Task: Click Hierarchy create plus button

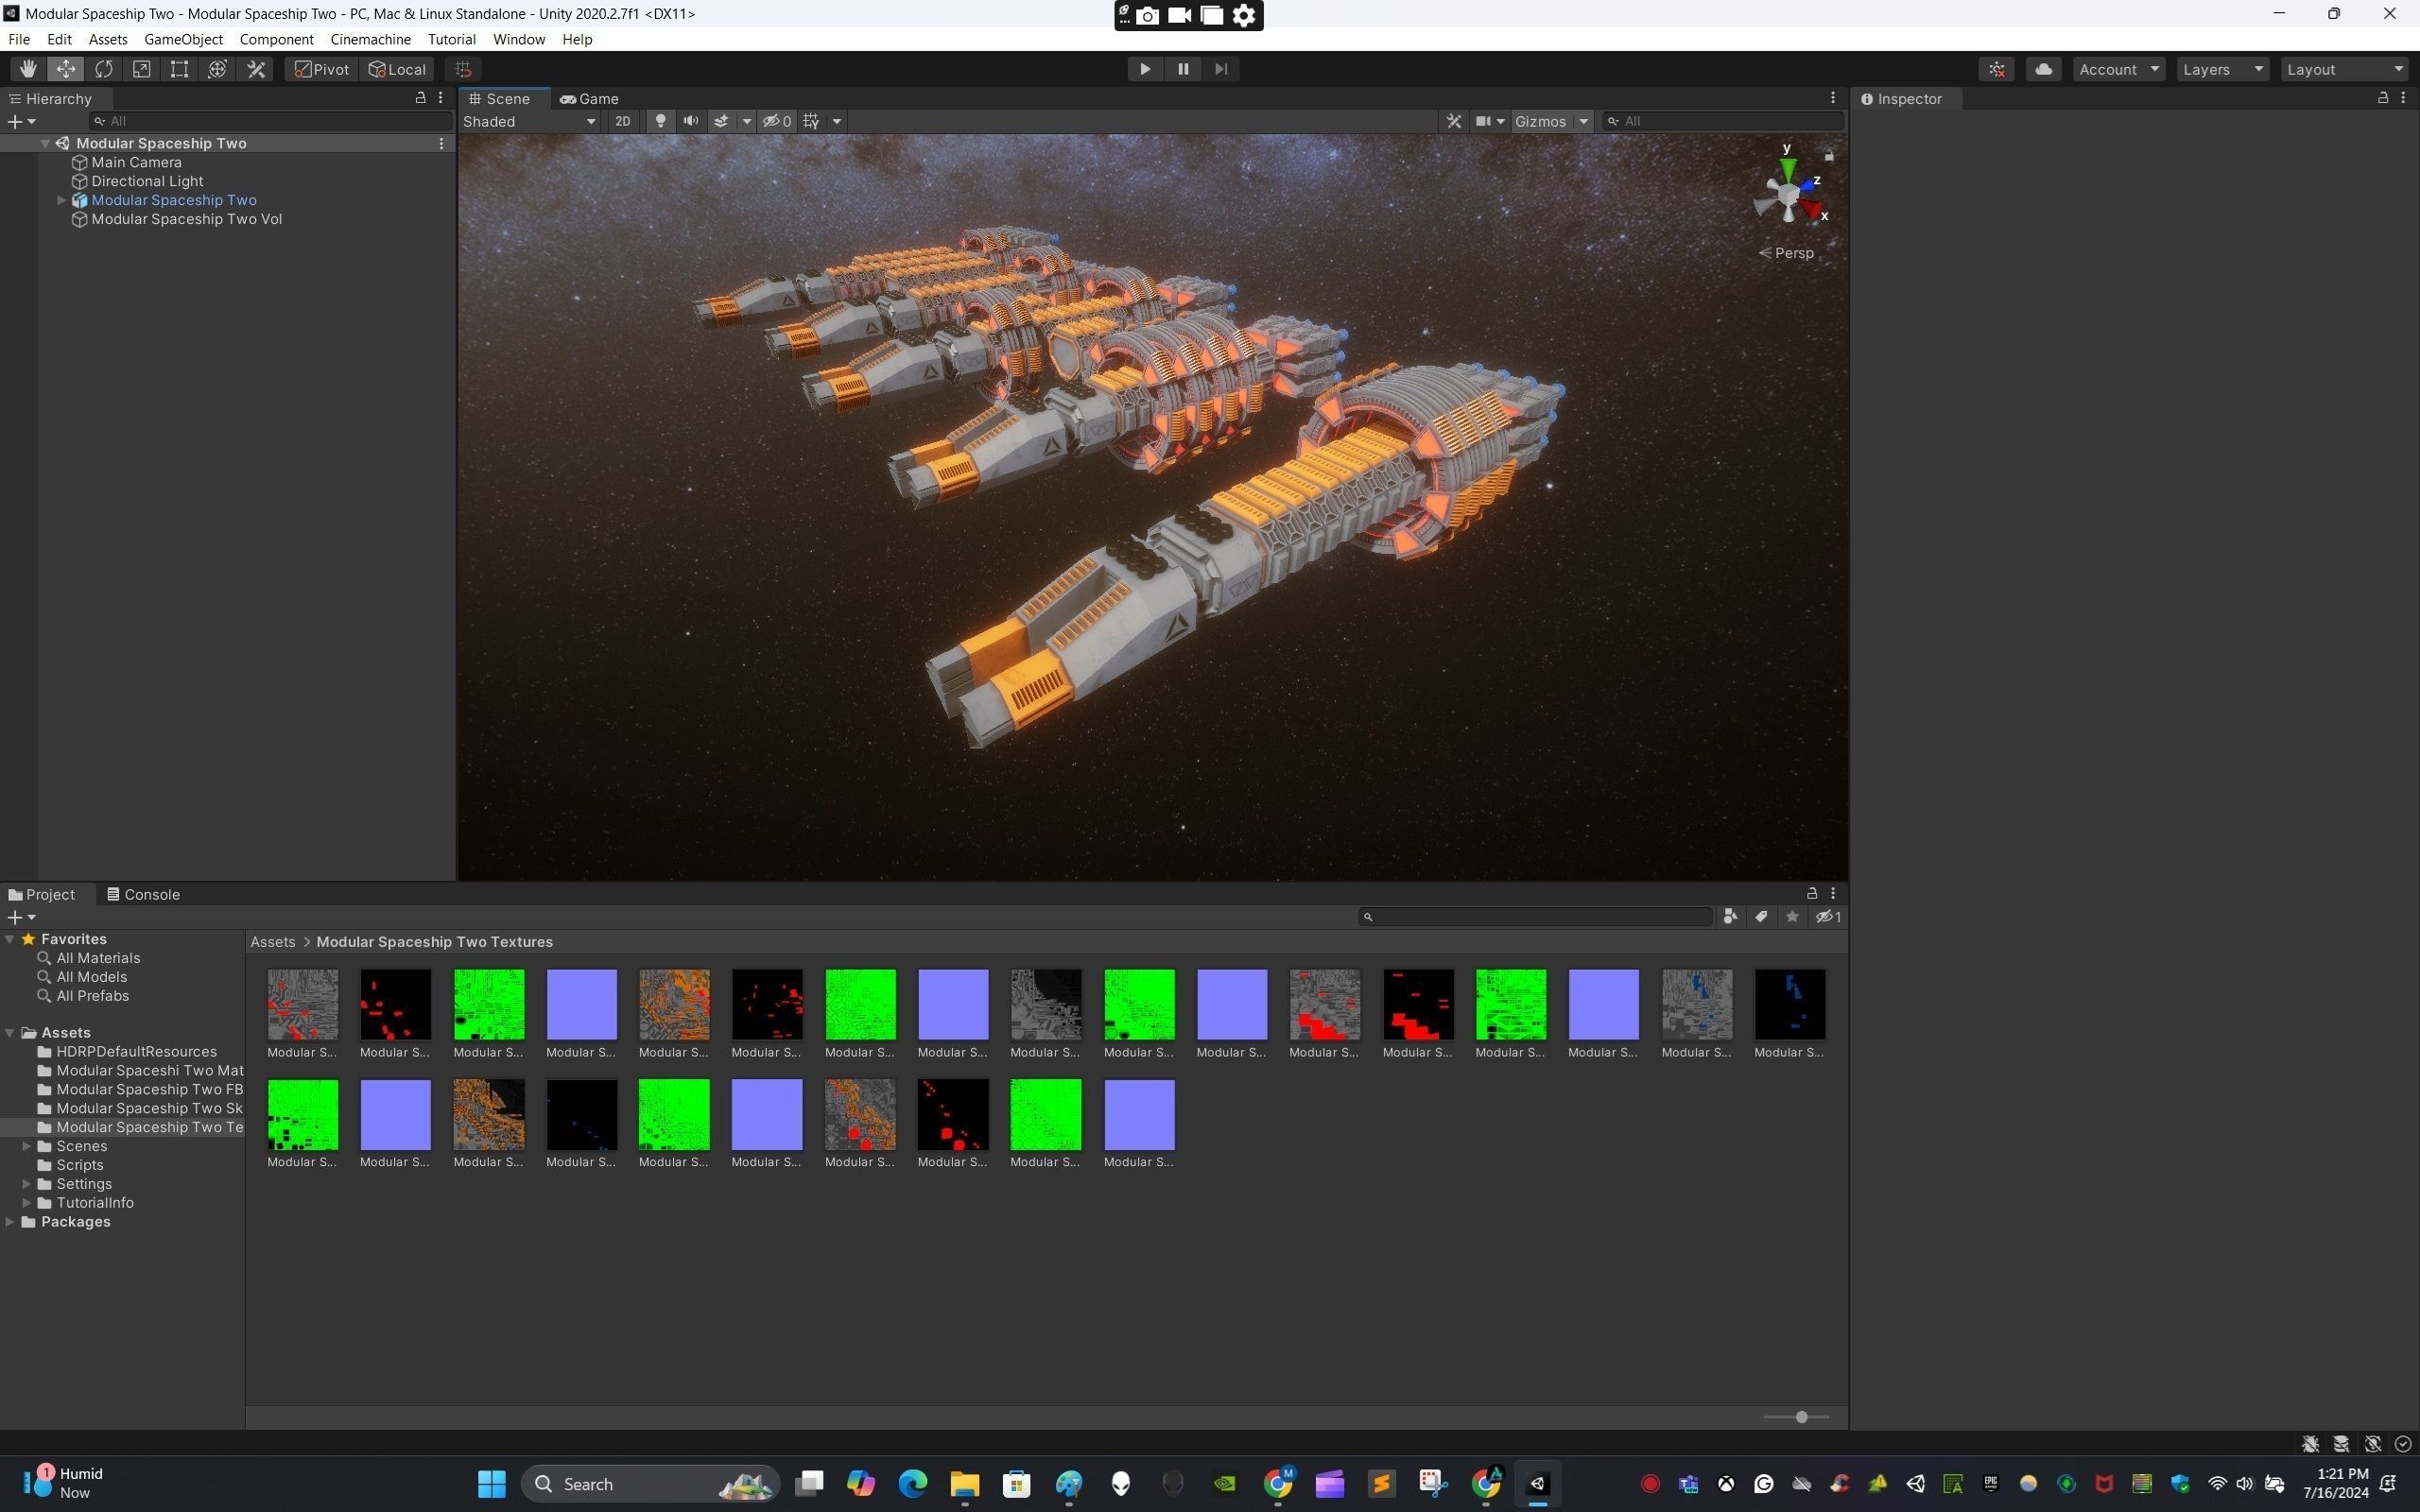Action: [22, 121]
